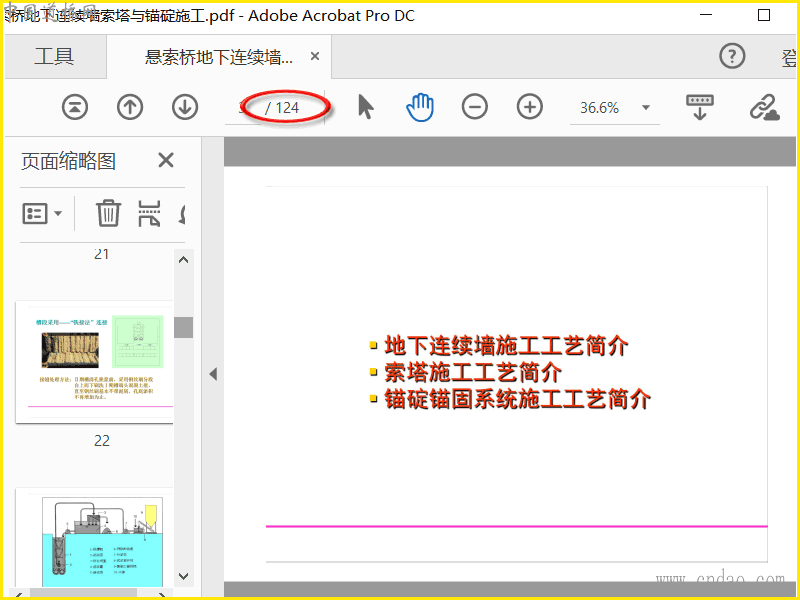Collapse the navigation pane arrow
Screen dimensions: 800x600
(213, 374)
